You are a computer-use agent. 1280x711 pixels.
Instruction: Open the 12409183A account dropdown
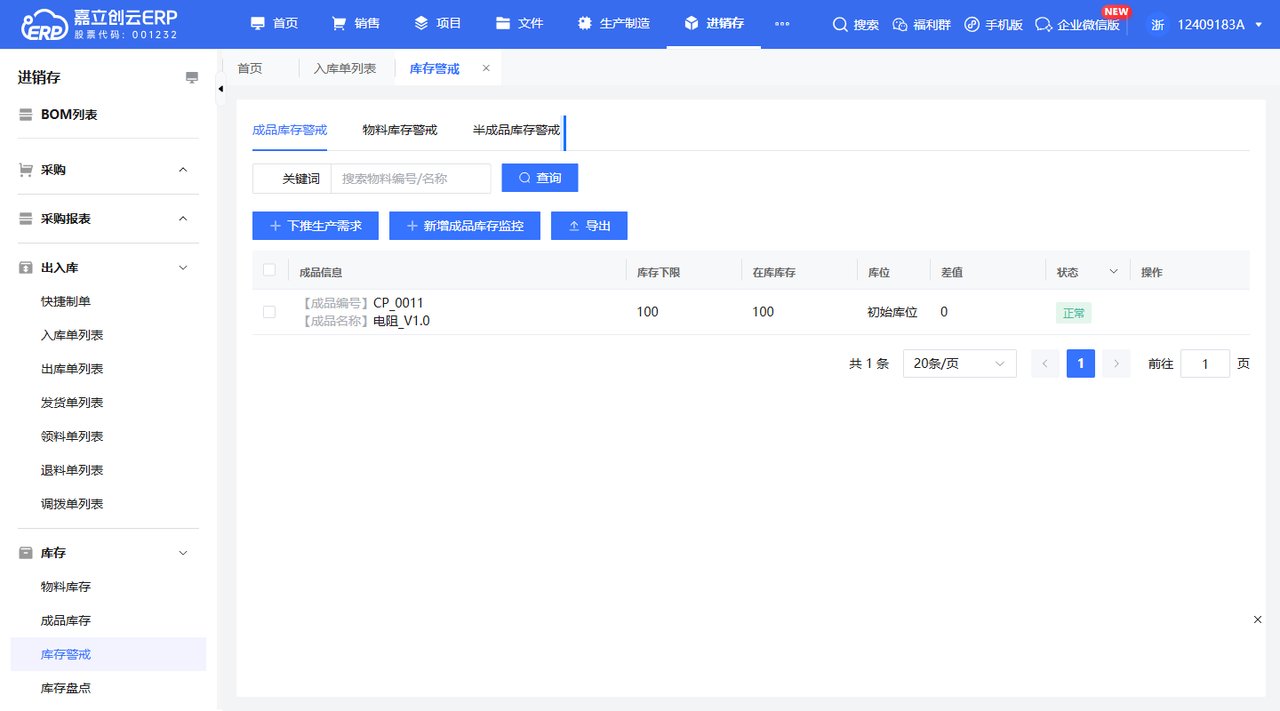point(1219,24)
